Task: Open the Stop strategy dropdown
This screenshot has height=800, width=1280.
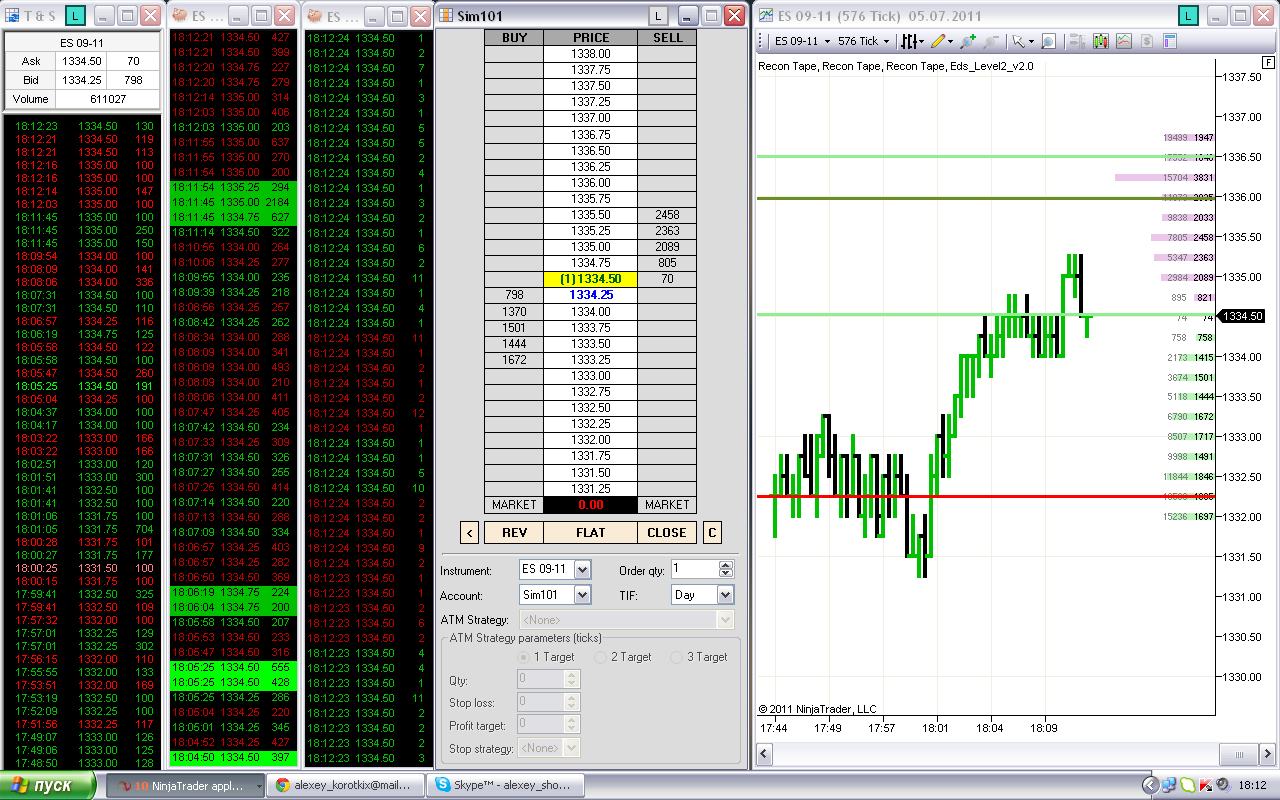Action: [x=548, y=748]
